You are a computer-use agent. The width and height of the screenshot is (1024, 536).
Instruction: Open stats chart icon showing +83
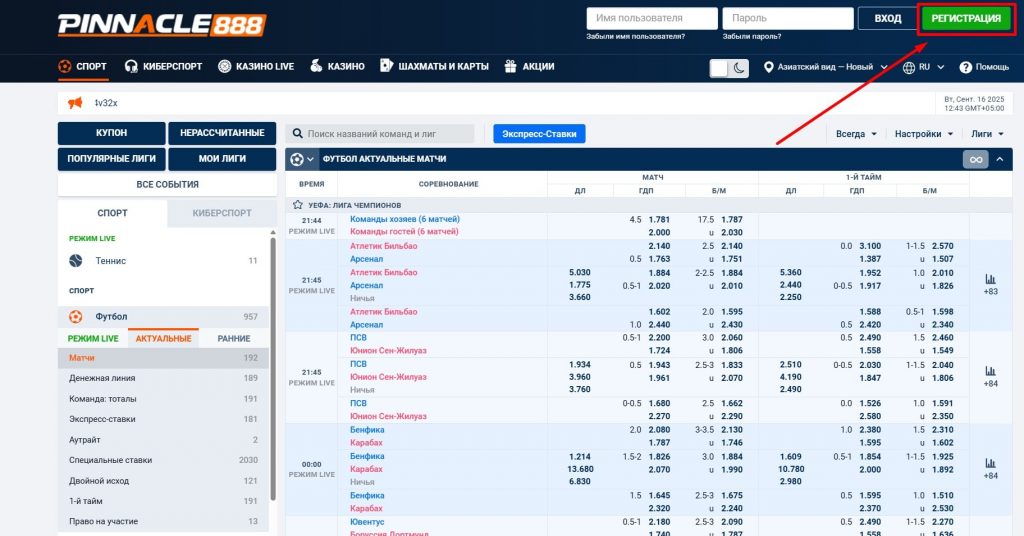point(990,280)
